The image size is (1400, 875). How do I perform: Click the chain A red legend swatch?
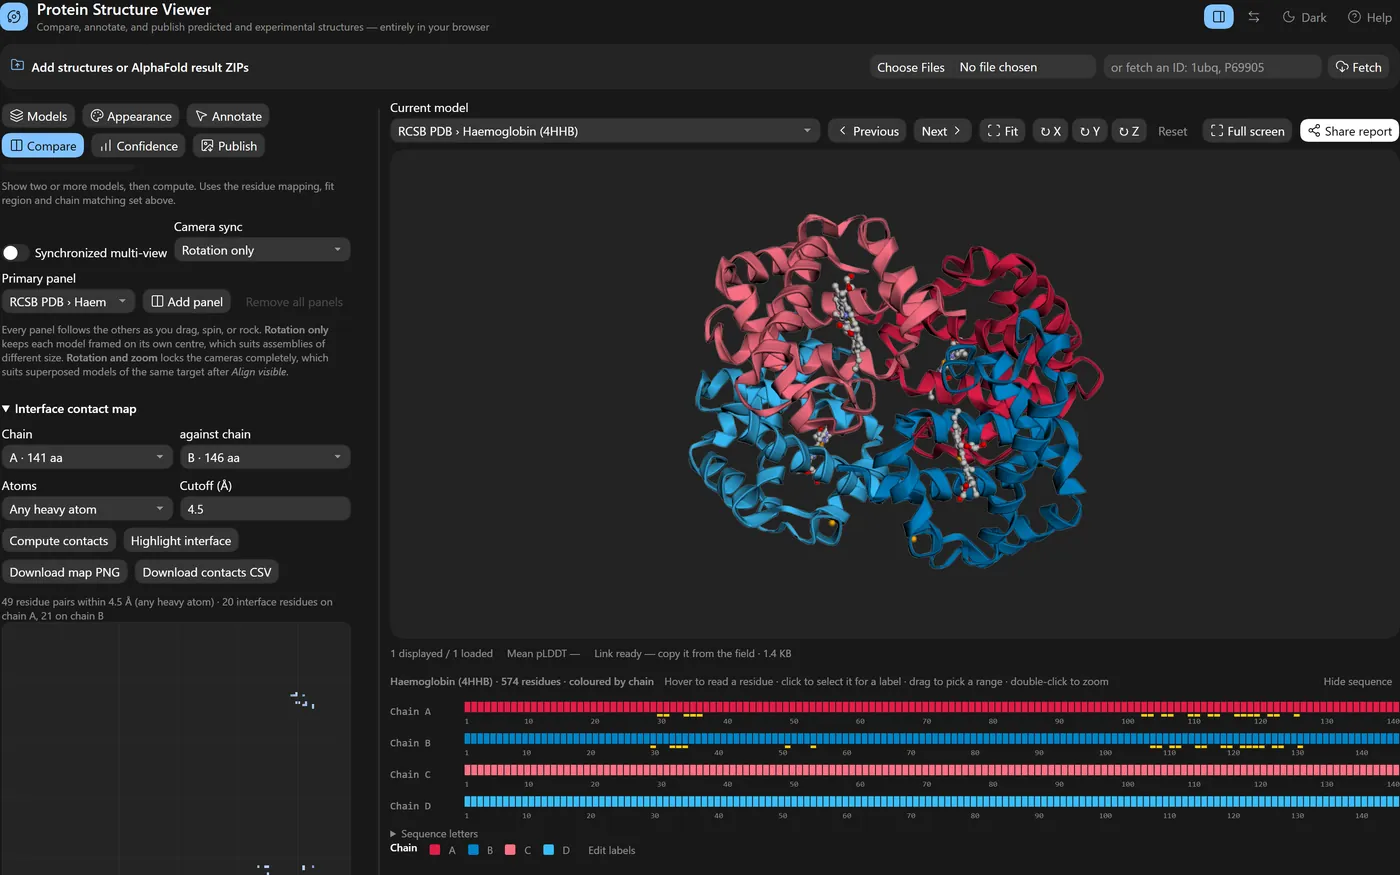(x=435, y=850)
